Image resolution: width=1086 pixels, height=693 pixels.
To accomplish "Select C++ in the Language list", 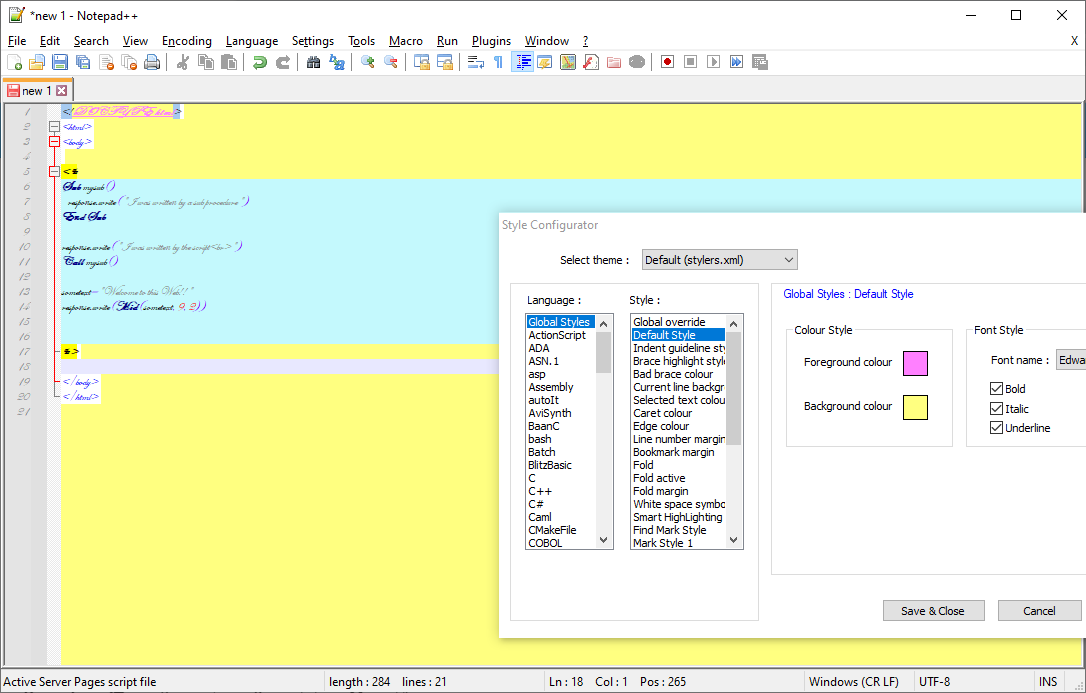I will tap(560, 491).
